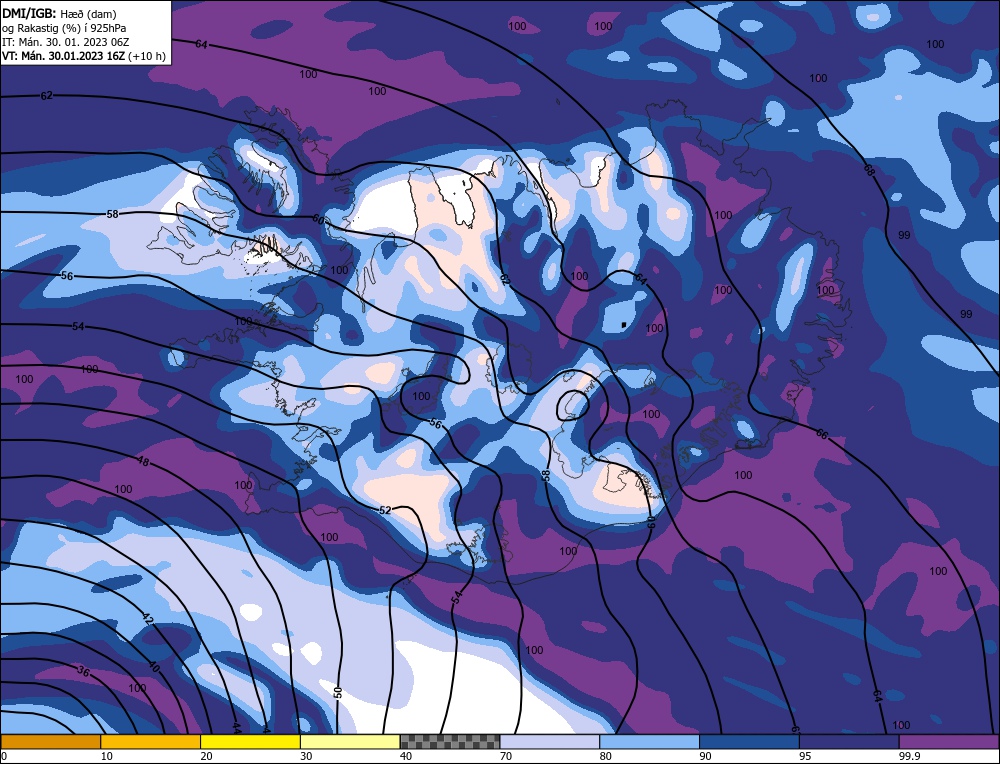
Task: Click the '50' contour label
Action: pos(338,692)
